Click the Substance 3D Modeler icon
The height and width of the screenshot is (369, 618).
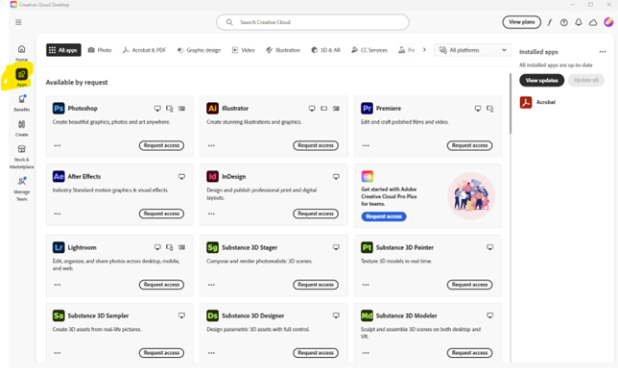(x=367, y=315)
